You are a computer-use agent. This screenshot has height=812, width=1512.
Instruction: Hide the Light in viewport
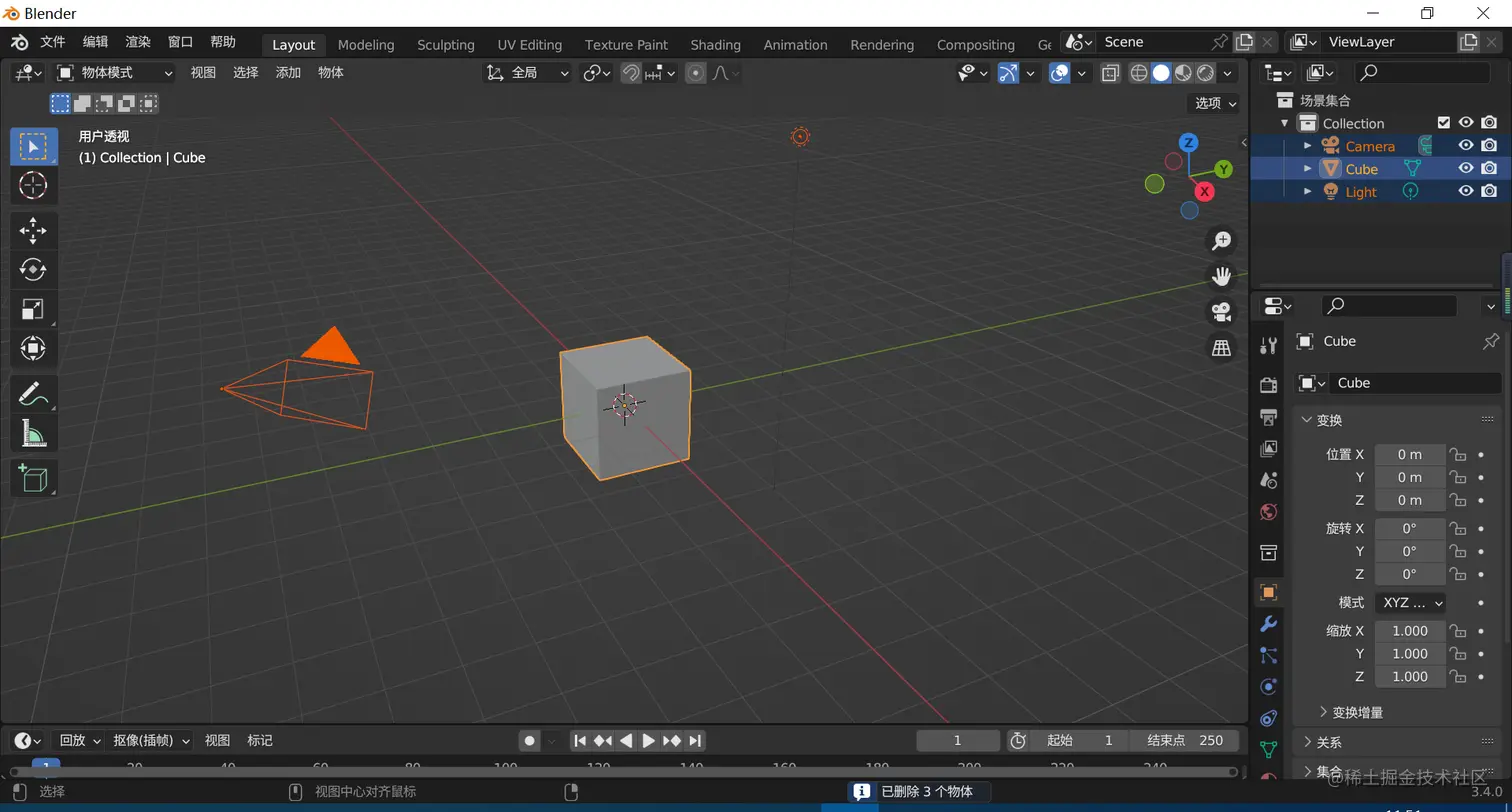point(1466,192)
